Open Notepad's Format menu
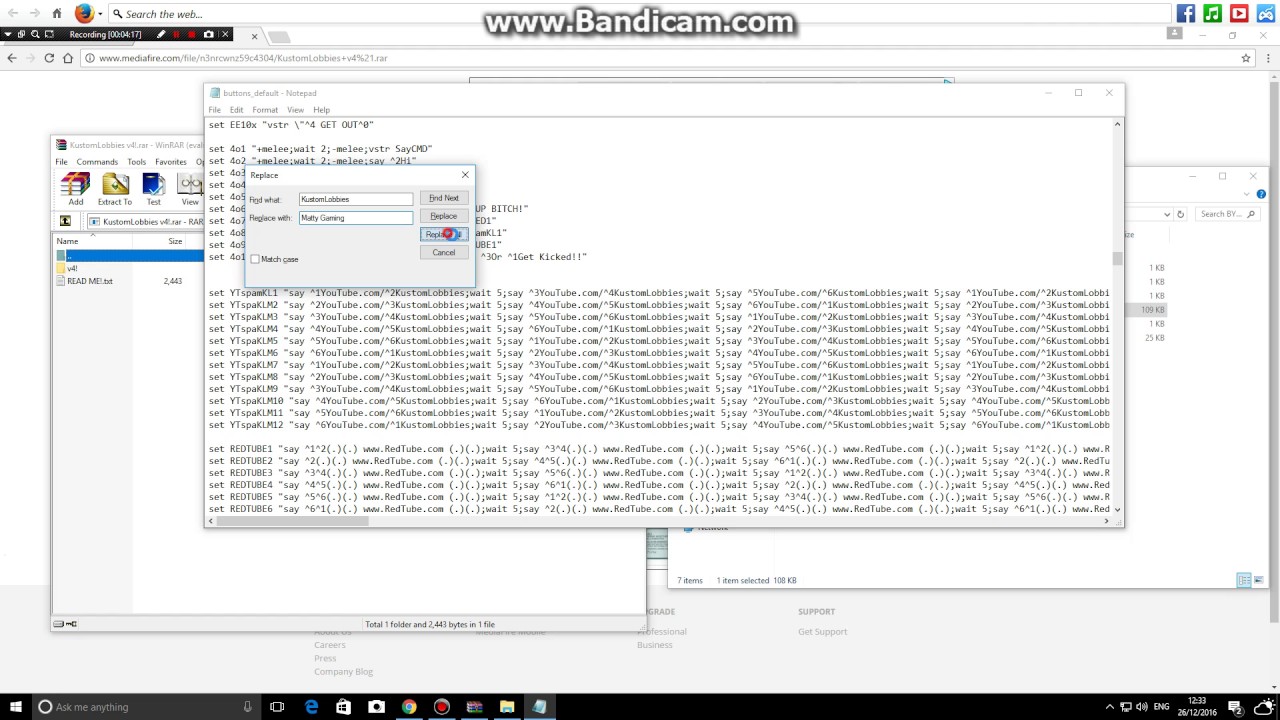The height and width of the screenshot is (720, 1280). coord(265,110)
